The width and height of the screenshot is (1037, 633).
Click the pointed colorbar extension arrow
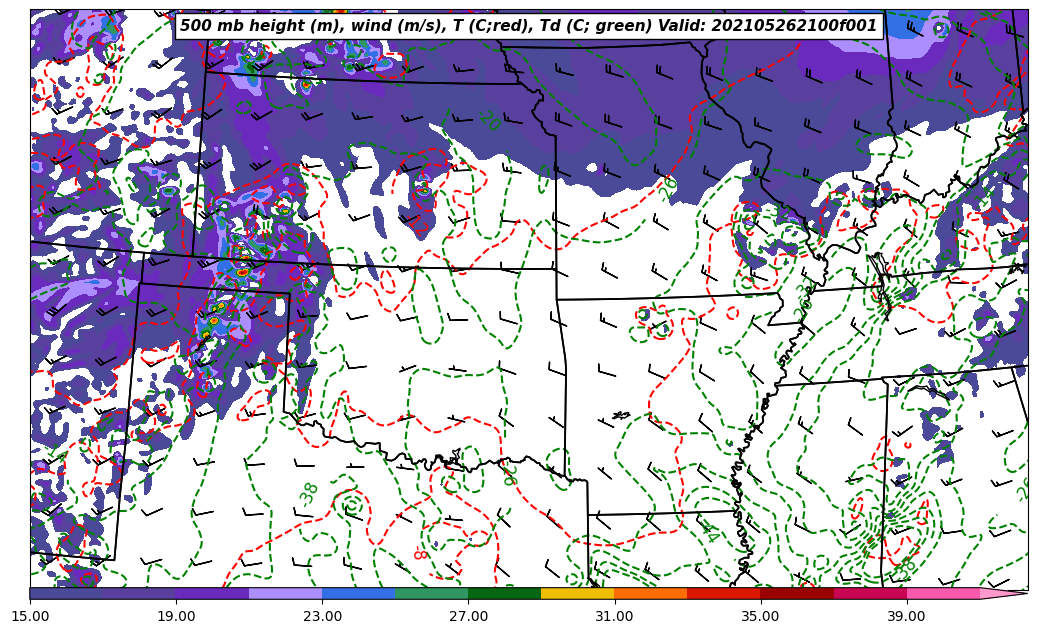click(1004, 593)
